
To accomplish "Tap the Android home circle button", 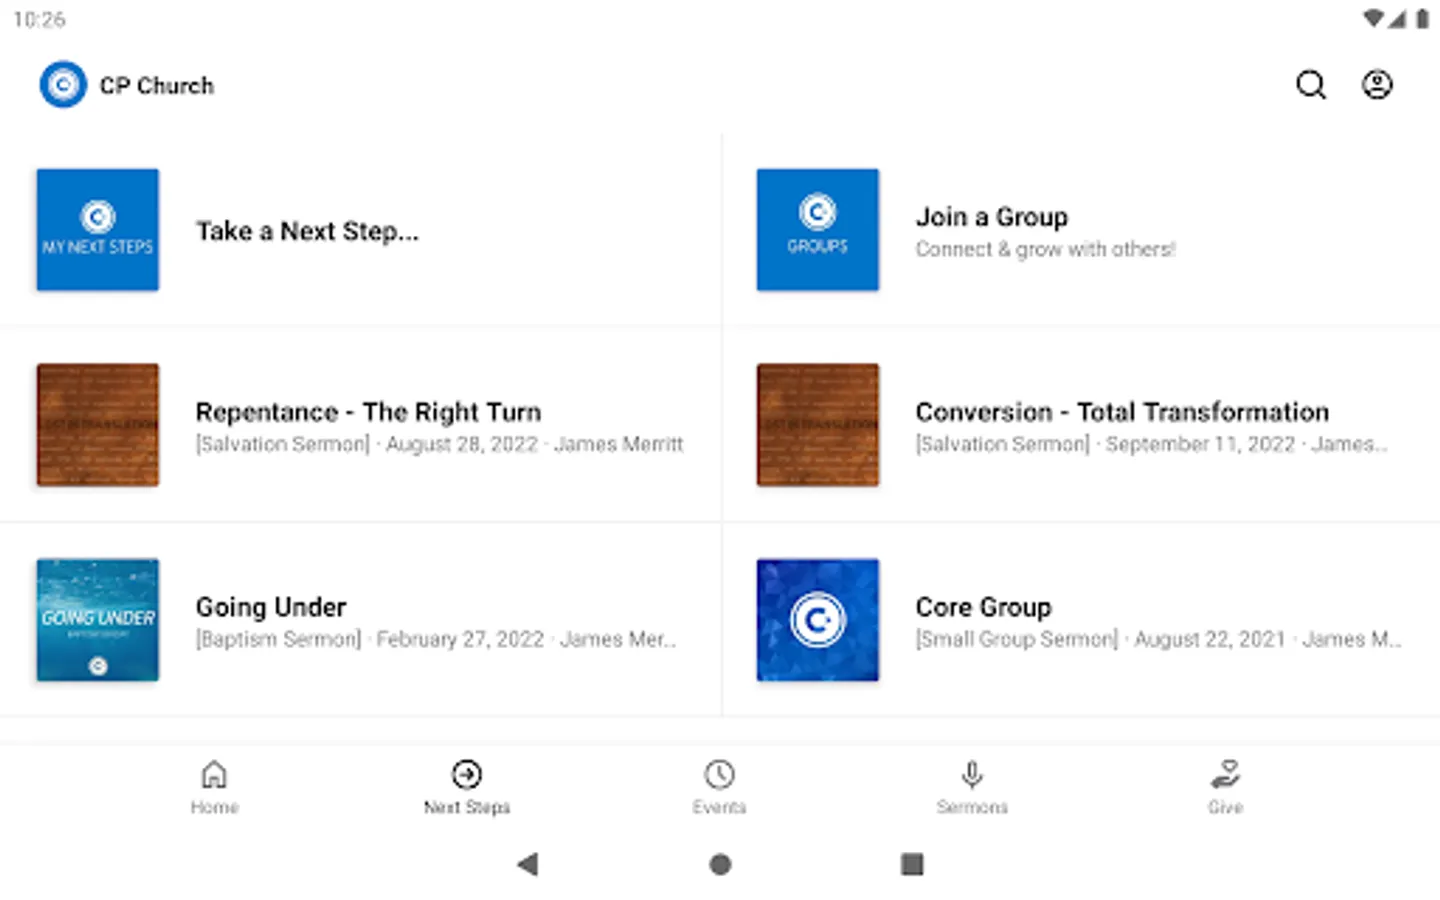I will point(720,864).
